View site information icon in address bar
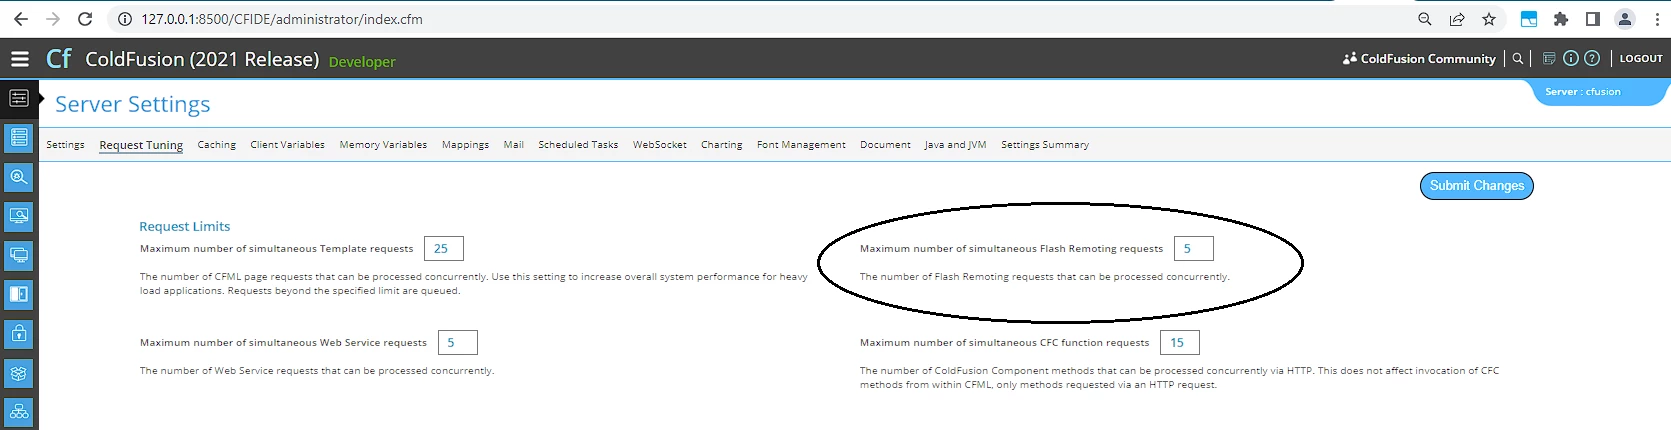Image resolution: width=1671 pixels, height=430 pixels. 125,19
